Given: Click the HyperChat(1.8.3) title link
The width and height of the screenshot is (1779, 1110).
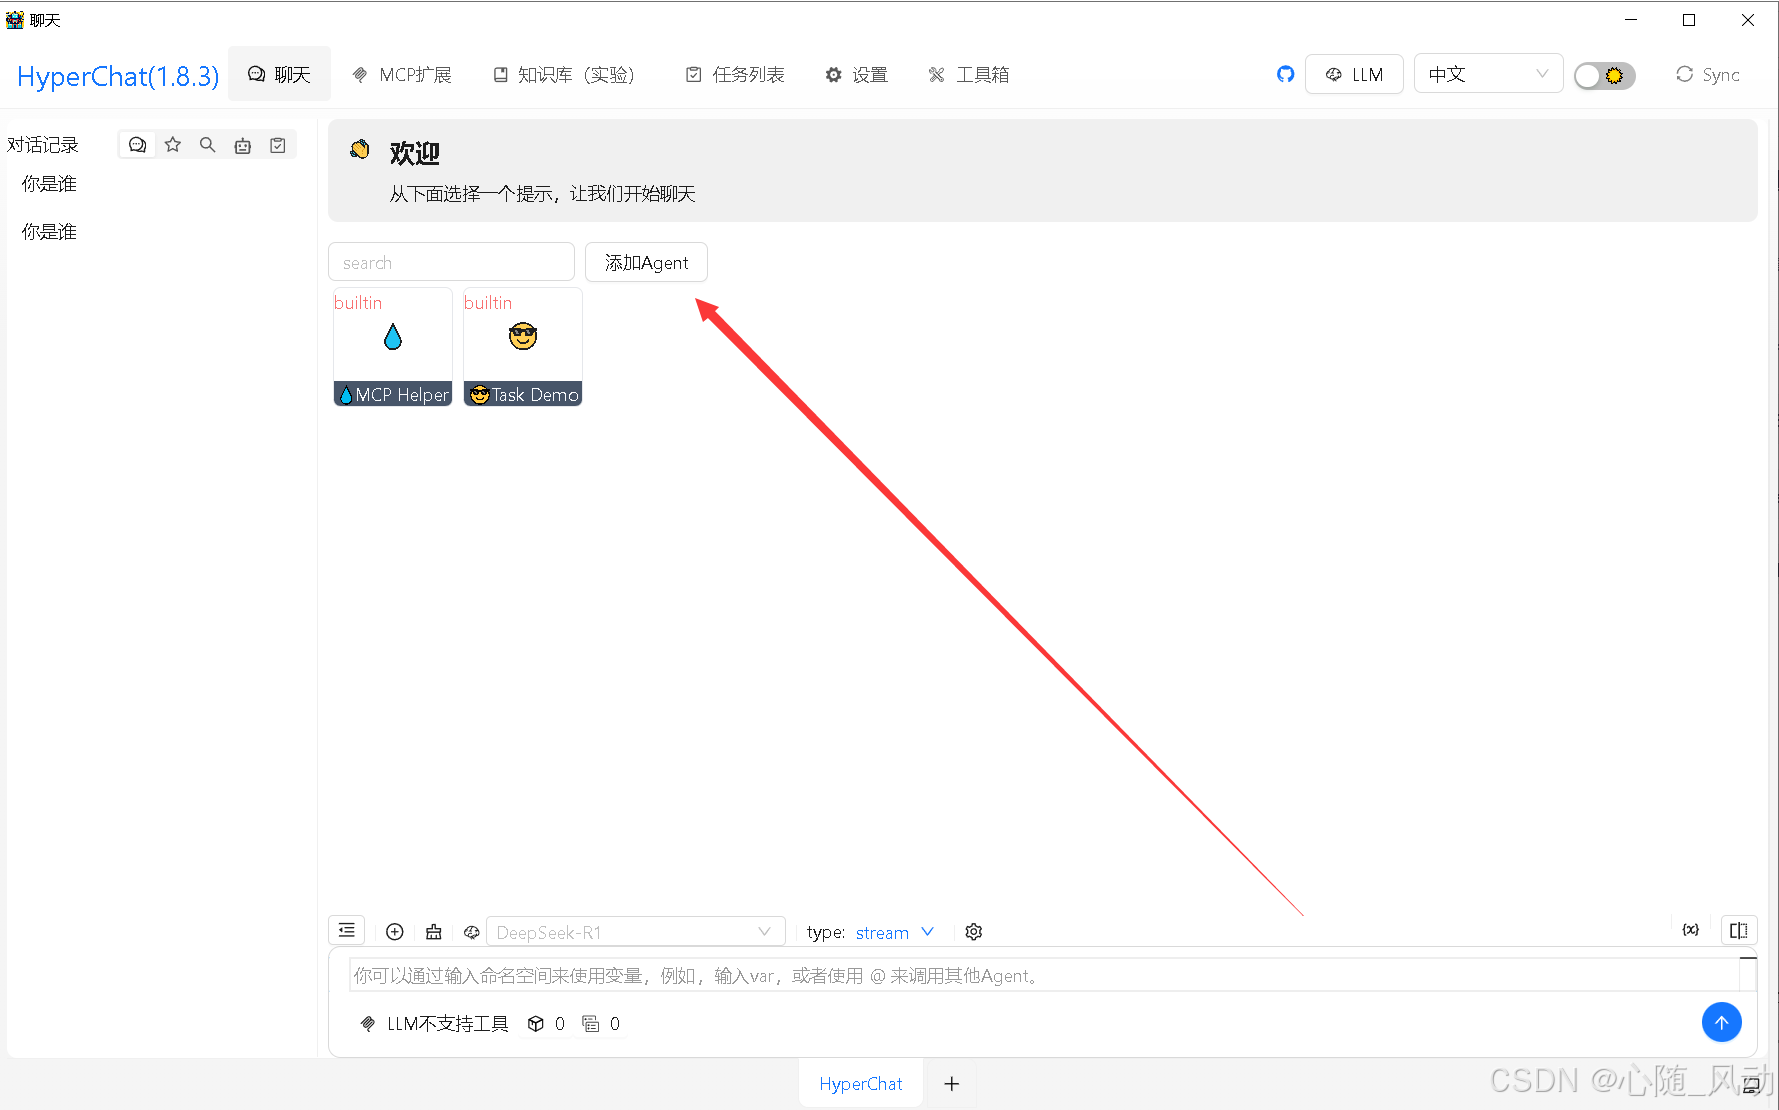Looking at the screenshot, I should click(118, 76).
